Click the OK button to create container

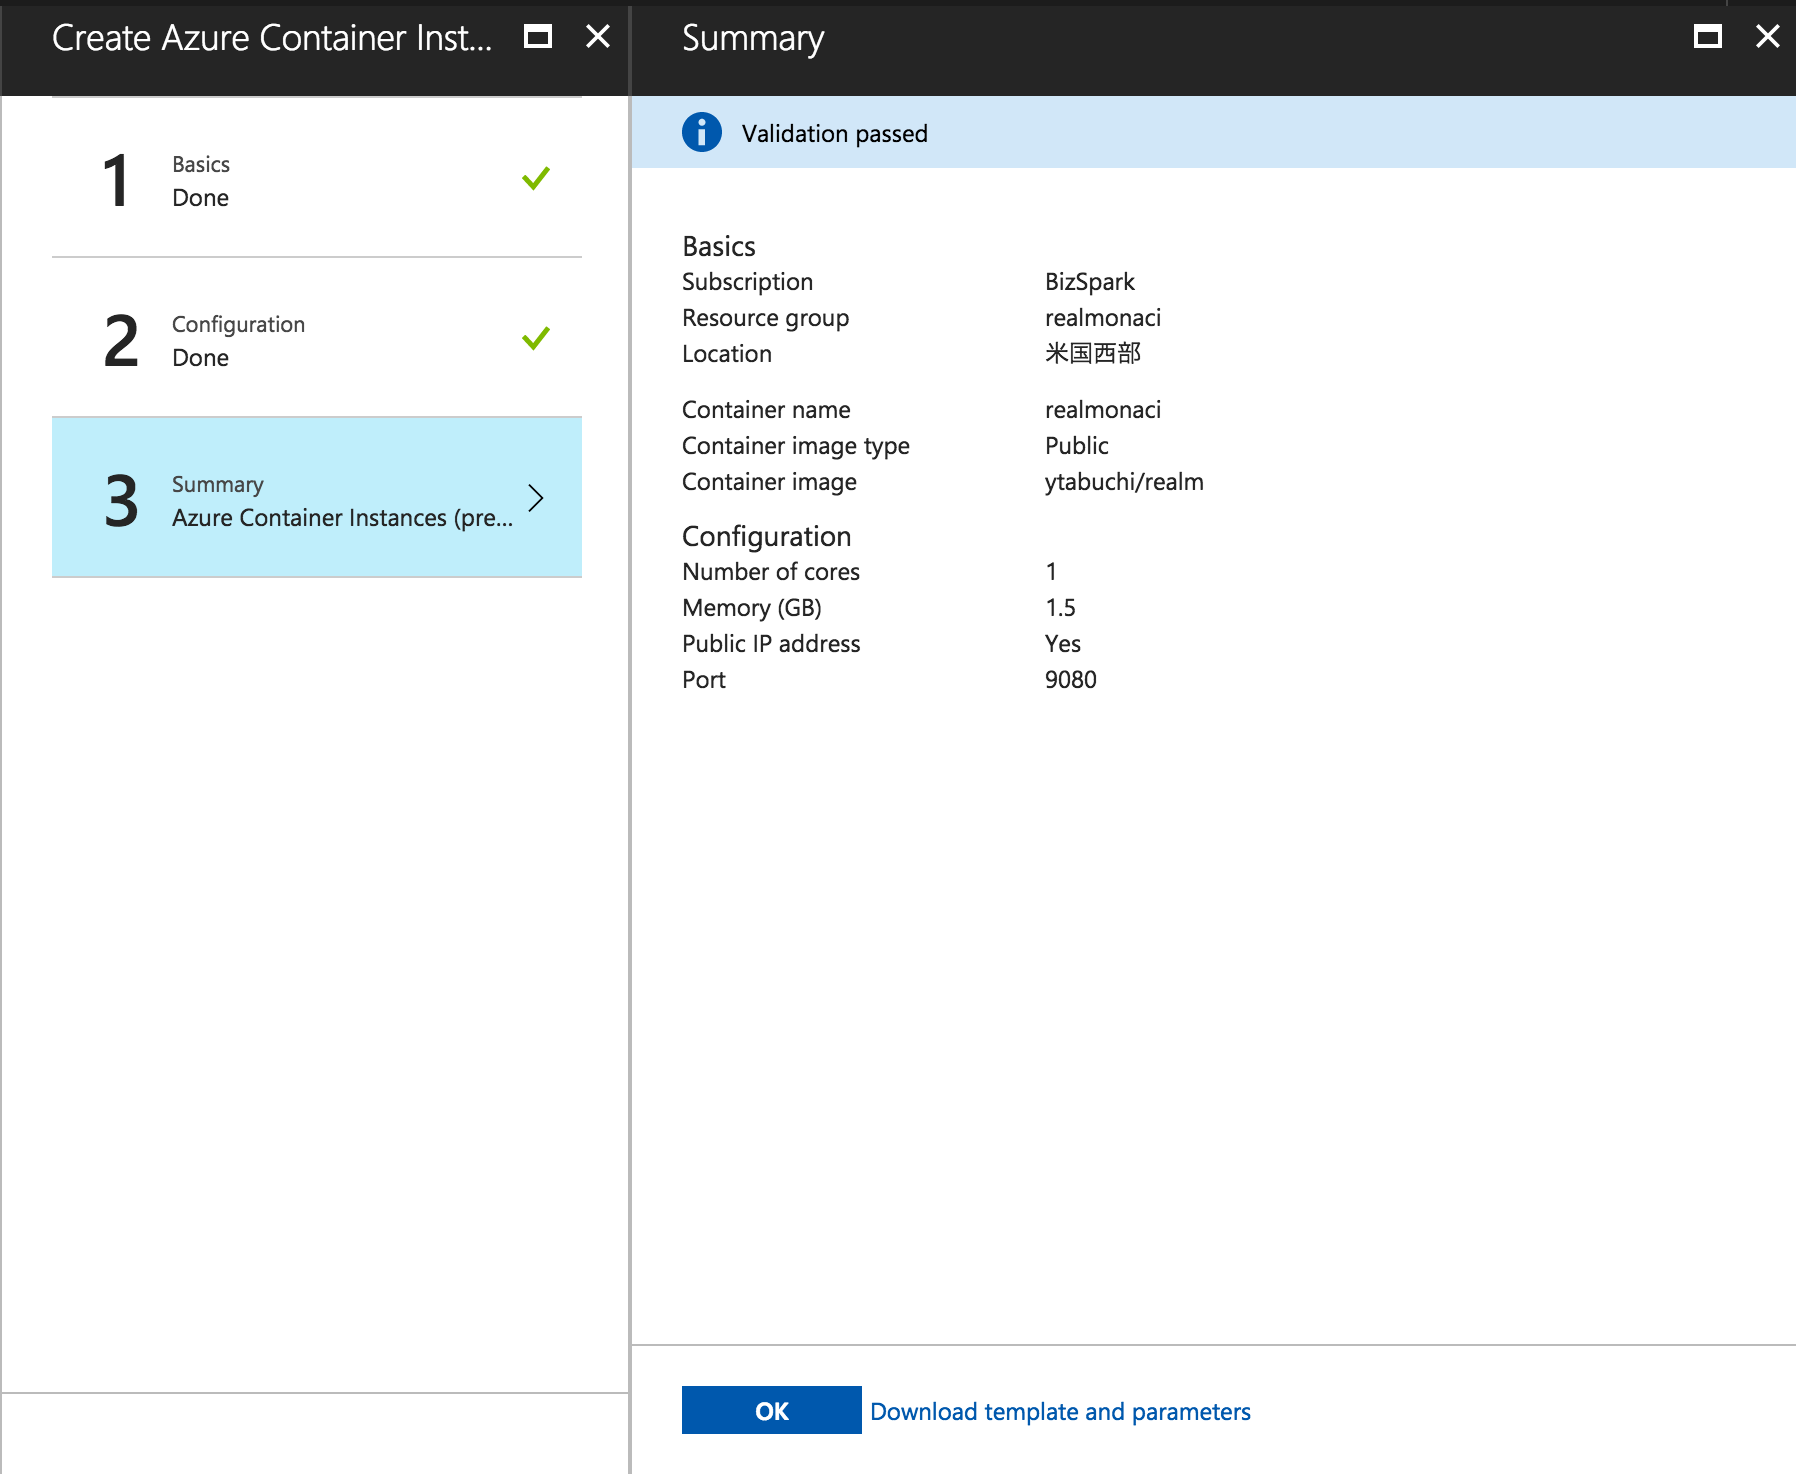point(771,1410)
